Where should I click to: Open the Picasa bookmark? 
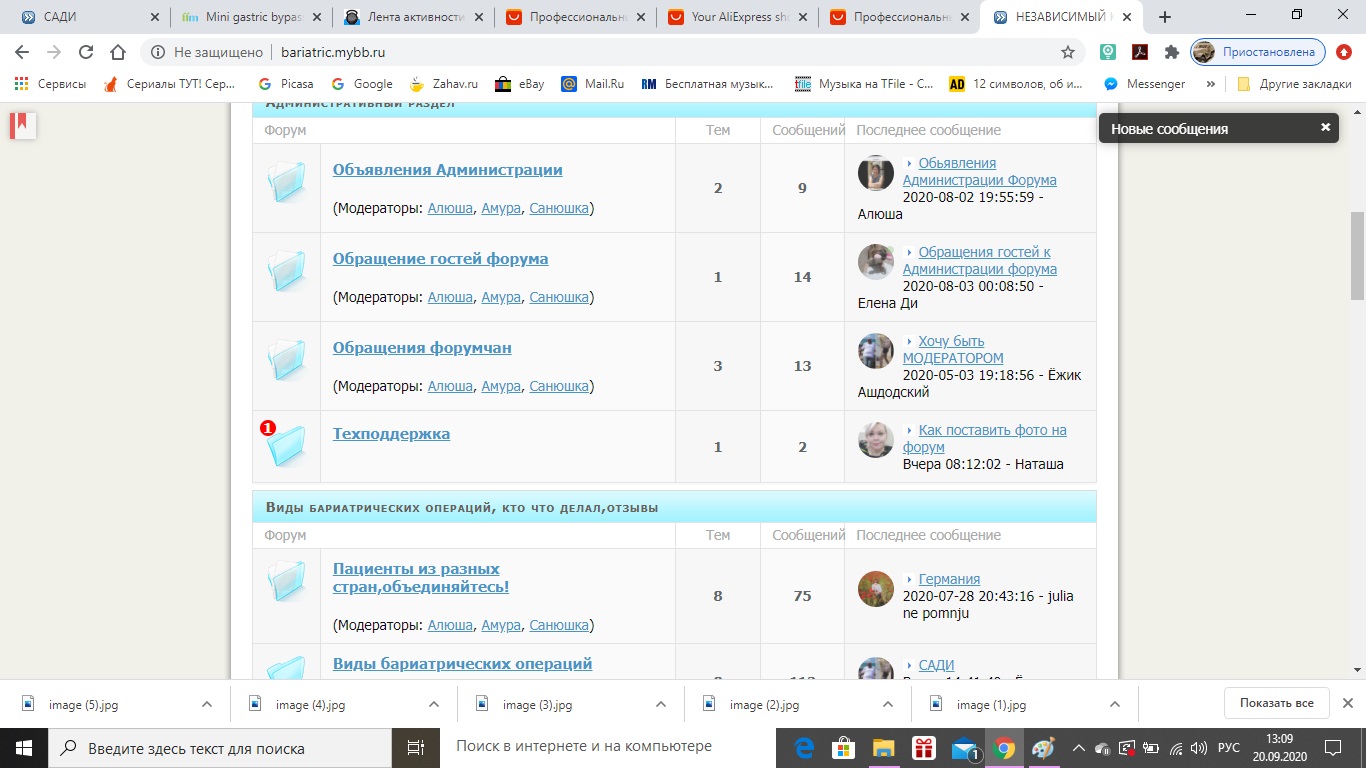click(285, 84)
